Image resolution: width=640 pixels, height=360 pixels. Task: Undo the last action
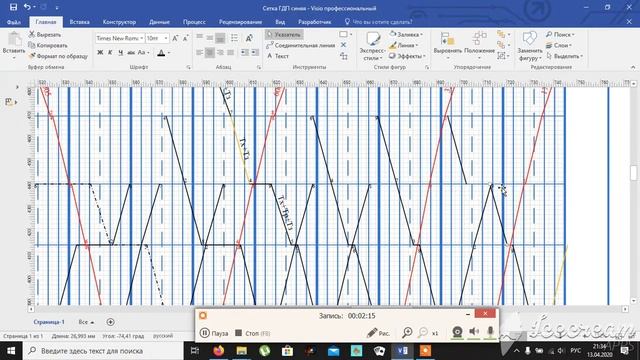27,7
